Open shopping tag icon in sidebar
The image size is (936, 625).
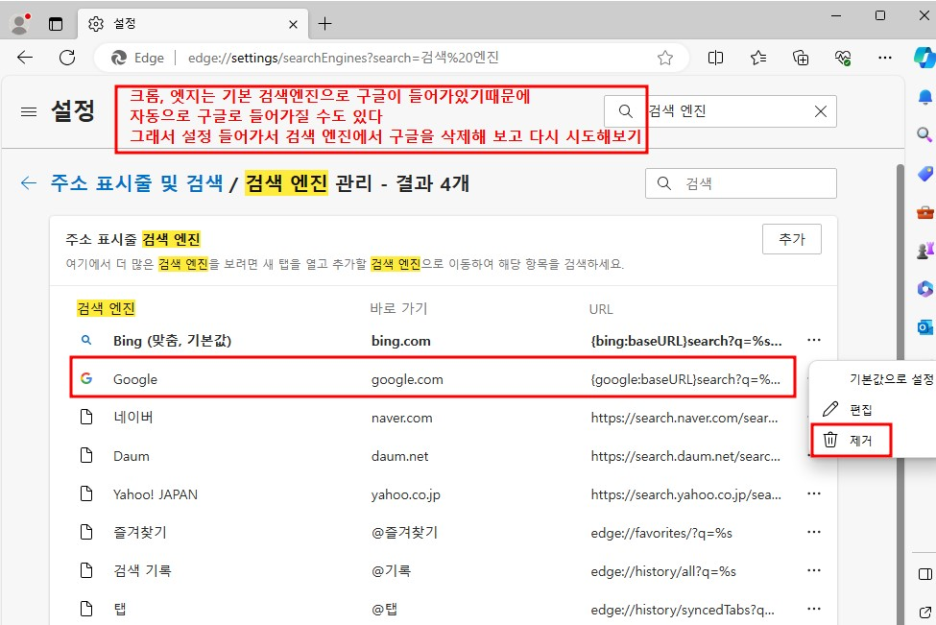point(925,173)
